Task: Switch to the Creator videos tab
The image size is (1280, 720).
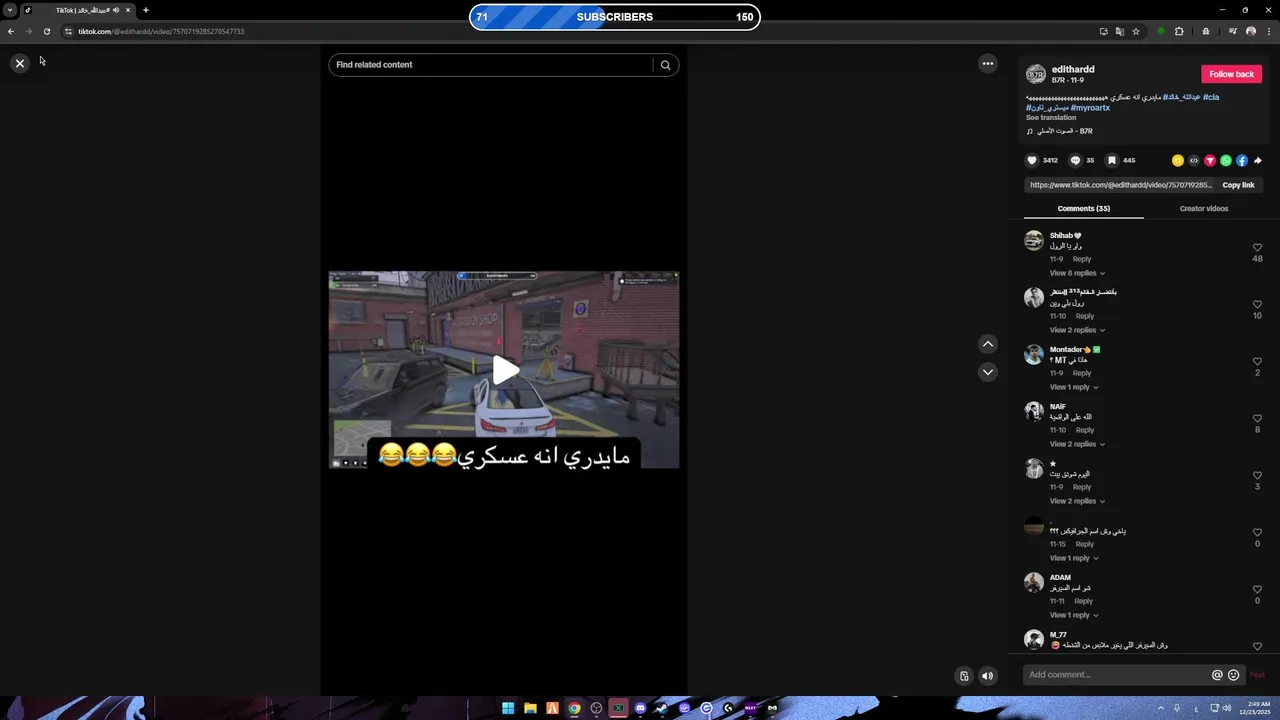Action: 1204,209
